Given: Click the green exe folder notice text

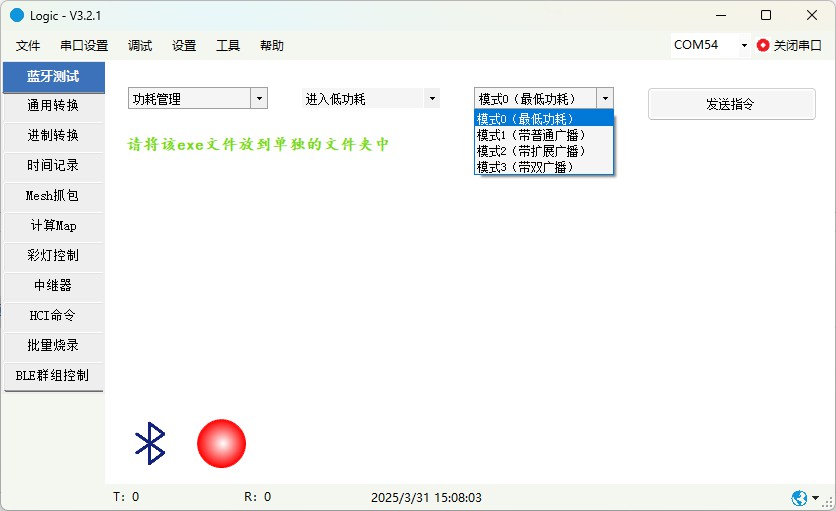Looking at the screenshot, I should (258, 145).
